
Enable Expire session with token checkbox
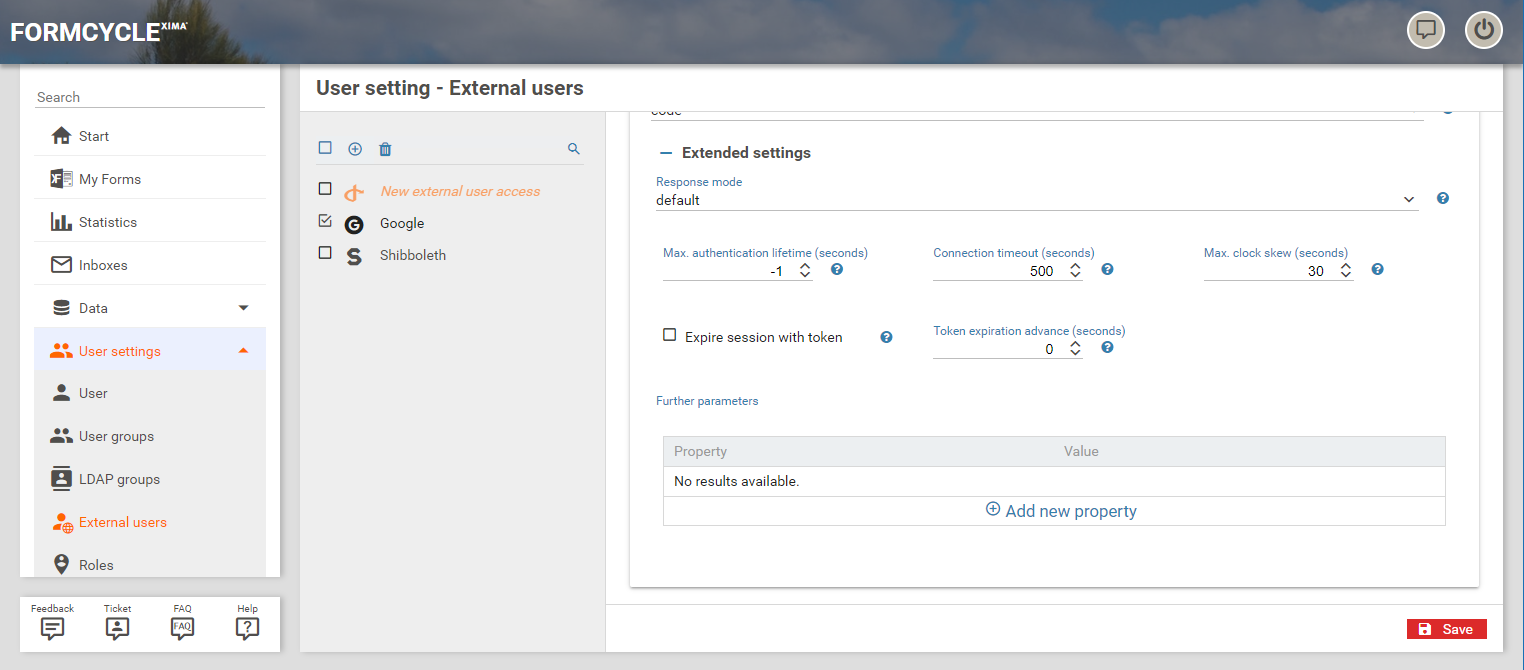[670, 336]
